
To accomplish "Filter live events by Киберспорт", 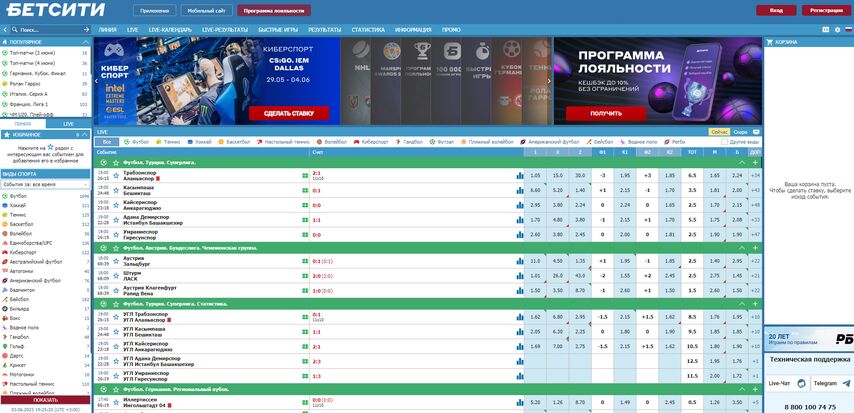I will tap(371, 142).
